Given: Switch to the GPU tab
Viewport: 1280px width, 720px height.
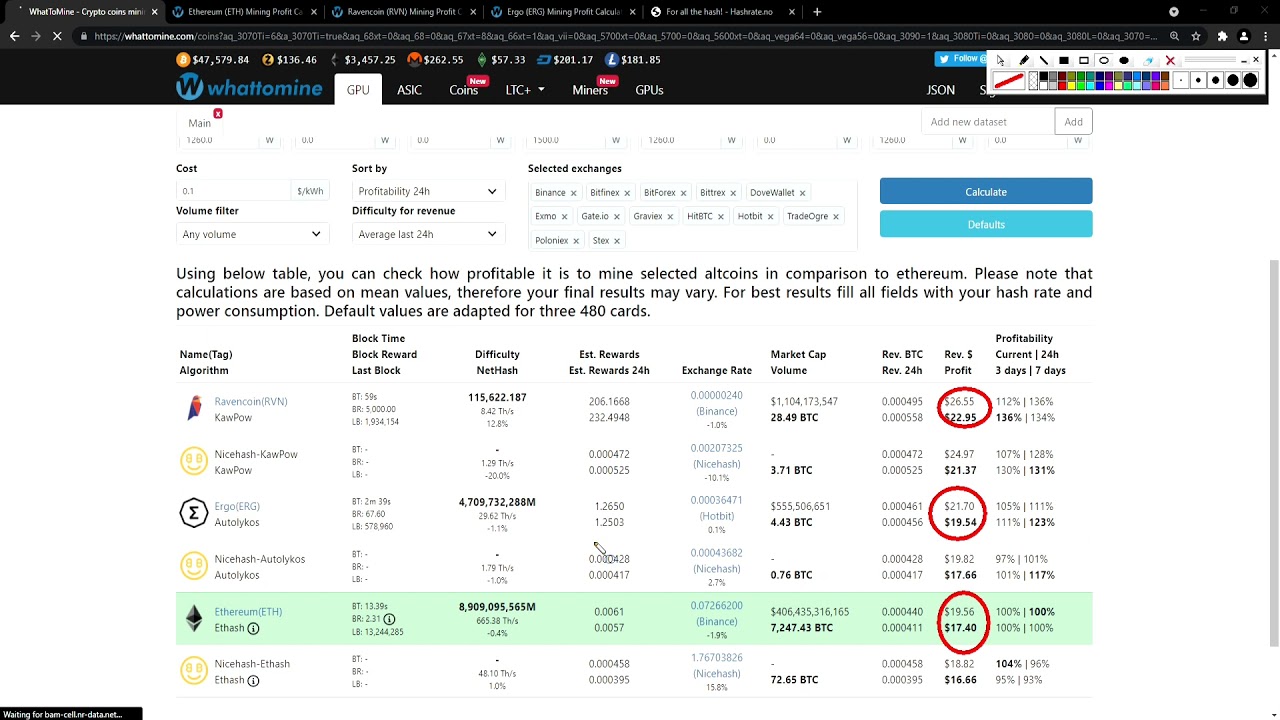Looking at the screenshot, I should tap(358, 90).
